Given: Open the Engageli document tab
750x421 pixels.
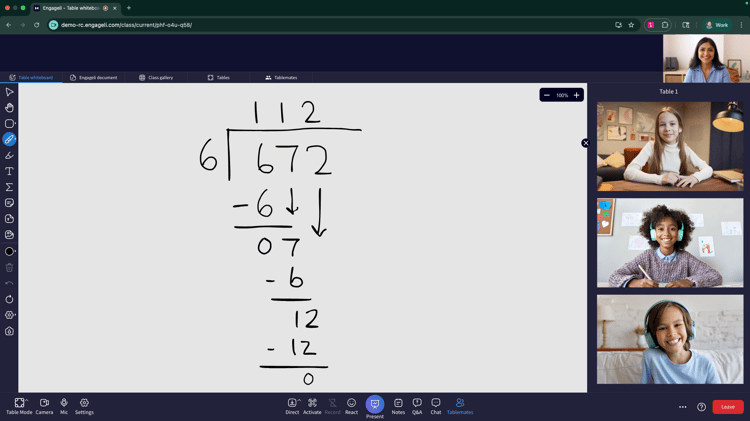Looking at the screenshot, I should click(93, 77).
